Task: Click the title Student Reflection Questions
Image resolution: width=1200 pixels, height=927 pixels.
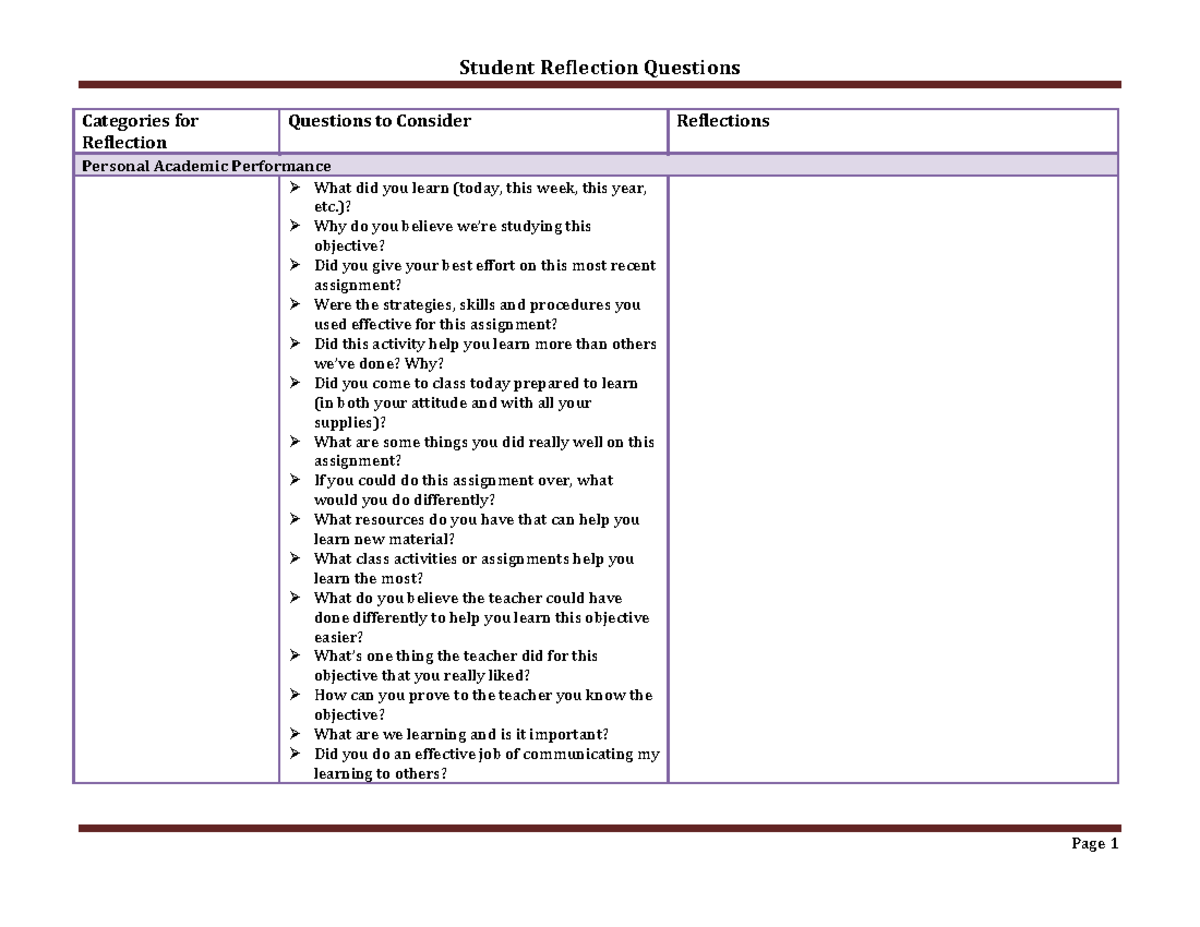Action: tap(599, 66)
